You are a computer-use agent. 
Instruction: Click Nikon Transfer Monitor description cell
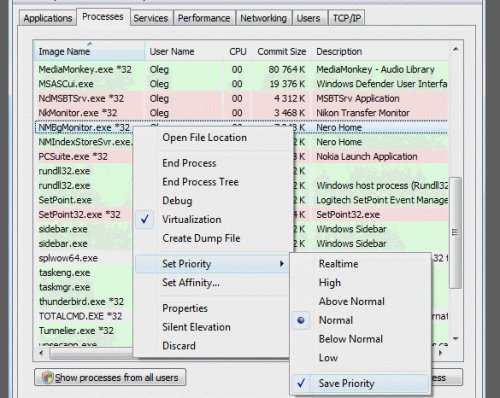point(363,113)
